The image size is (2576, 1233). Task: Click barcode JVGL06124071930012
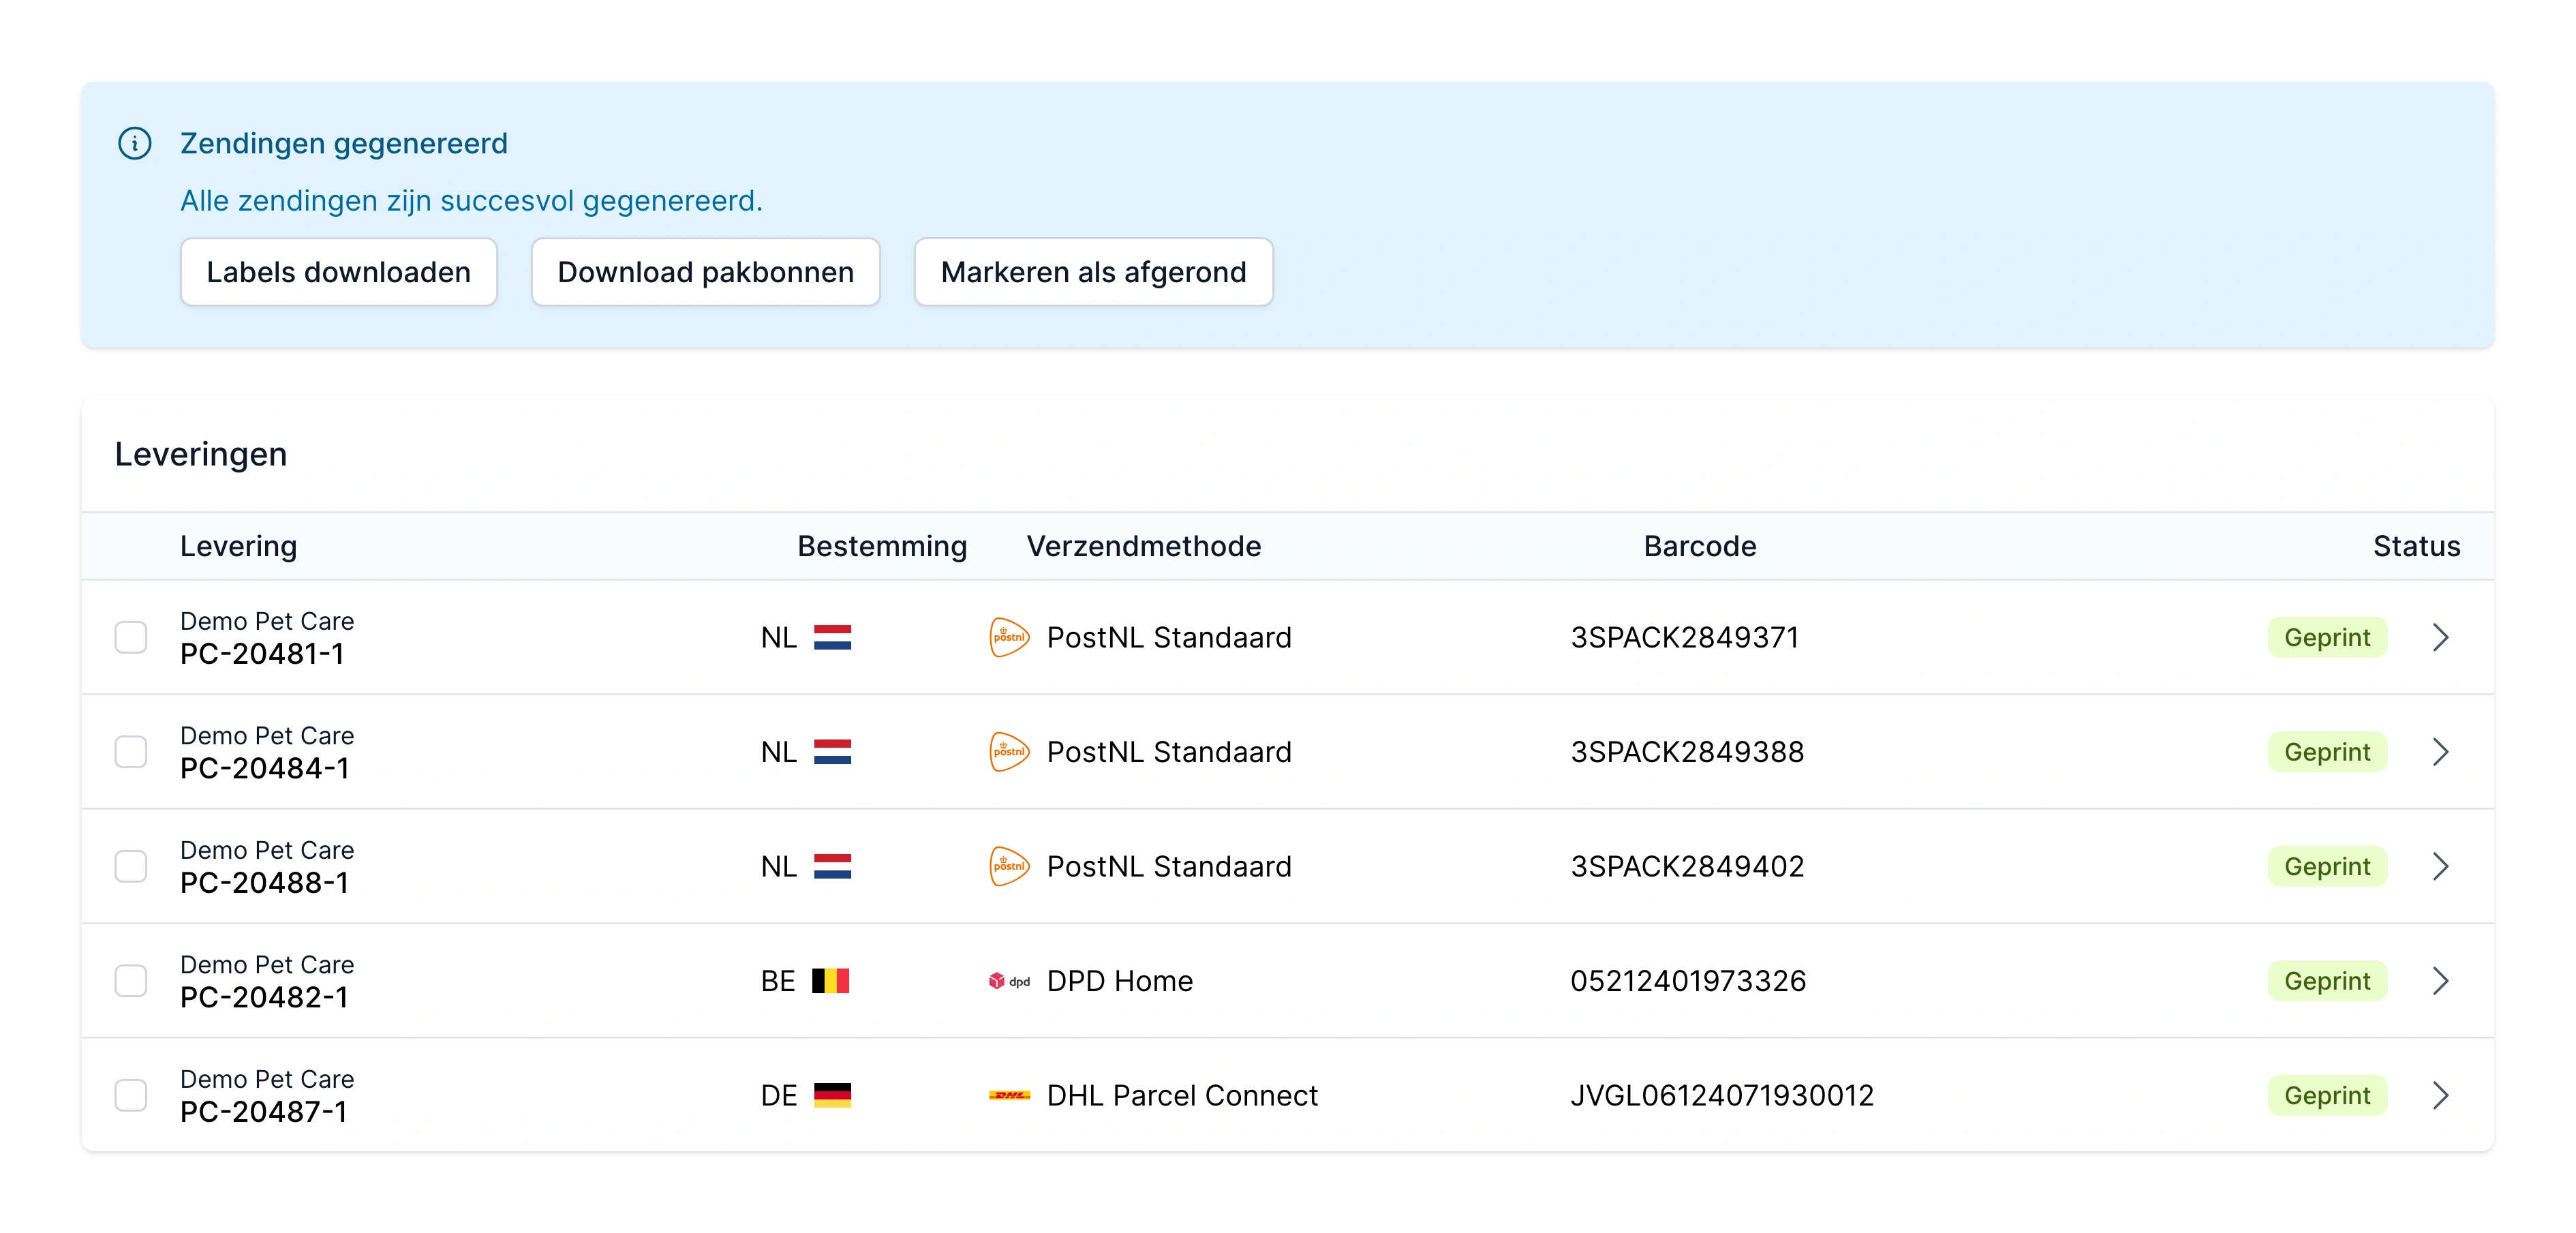coord(1722,1096)
